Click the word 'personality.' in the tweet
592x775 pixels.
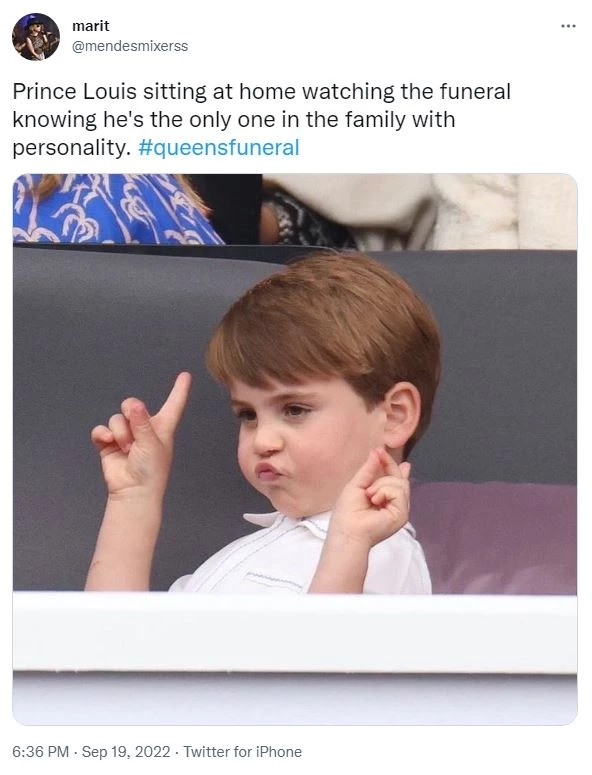coord(71,148)
